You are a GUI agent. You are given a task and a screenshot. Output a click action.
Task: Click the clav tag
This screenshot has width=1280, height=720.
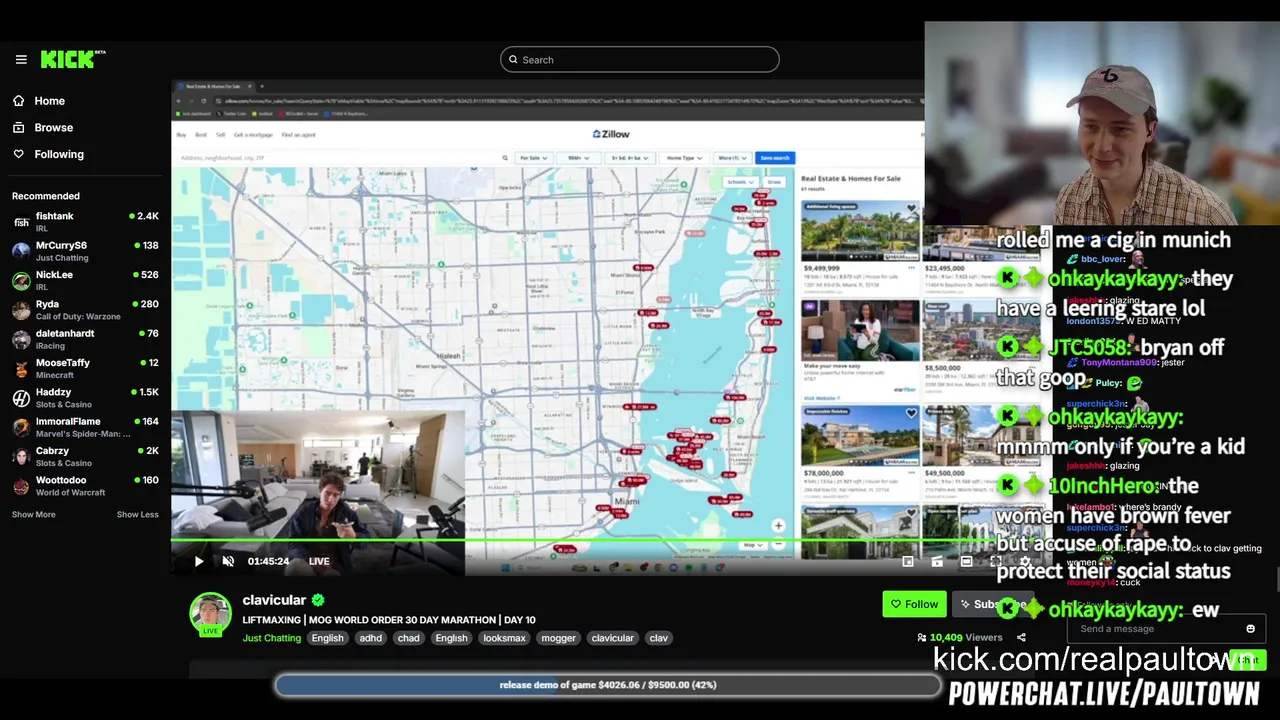658,638
